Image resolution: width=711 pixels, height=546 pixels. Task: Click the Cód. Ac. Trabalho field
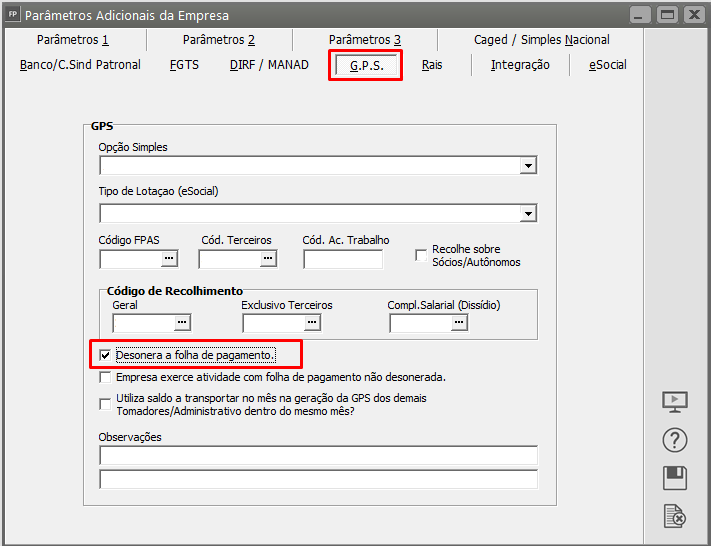[x=343, y=259]
